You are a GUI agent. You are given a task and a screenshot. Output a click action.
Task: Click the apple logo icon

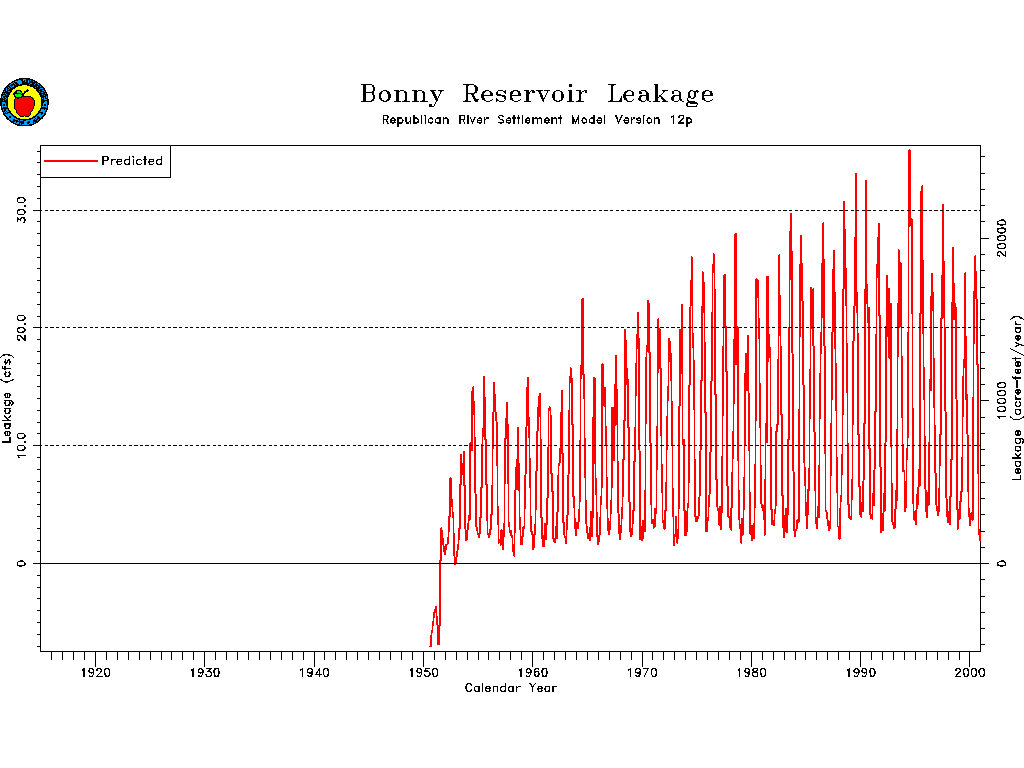(25, 102)
